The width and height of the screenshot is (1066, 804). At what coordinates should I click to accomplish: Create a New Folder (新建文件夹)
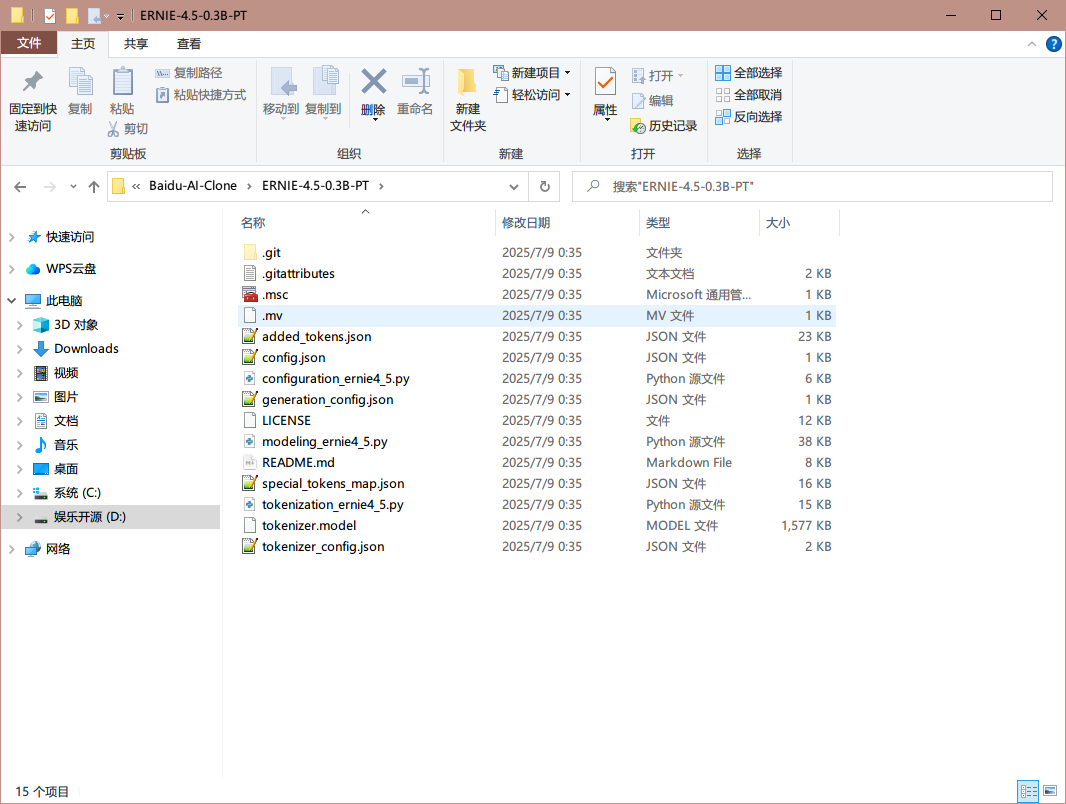point(468,100)
